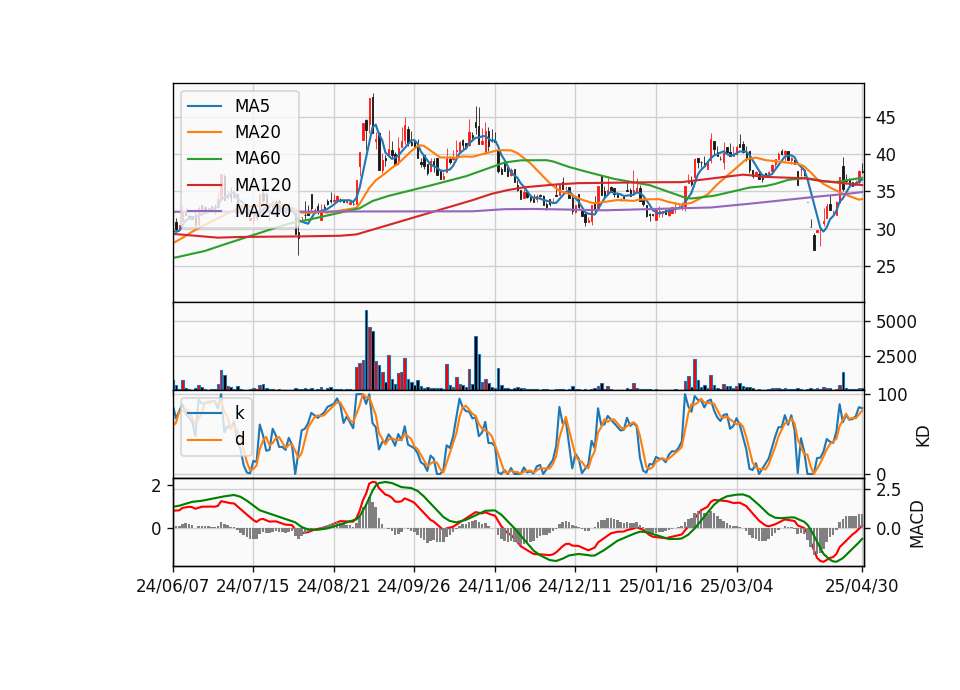Click the 25/01/16 date tick label
960x690 pixels.
(x=656, y=587)
